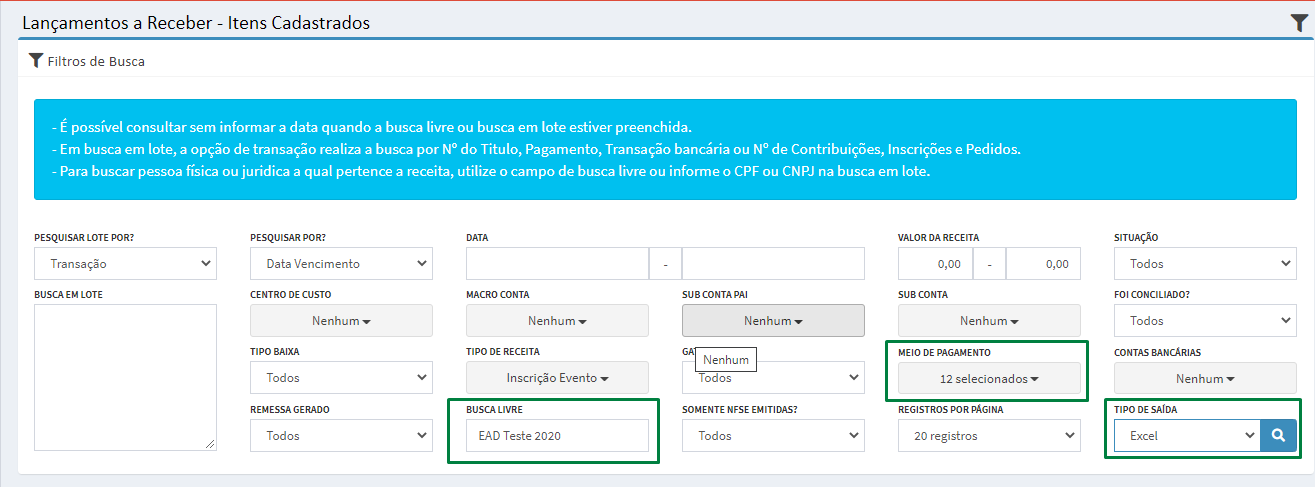Expand the Situação dropdown

pos(1205,264)
